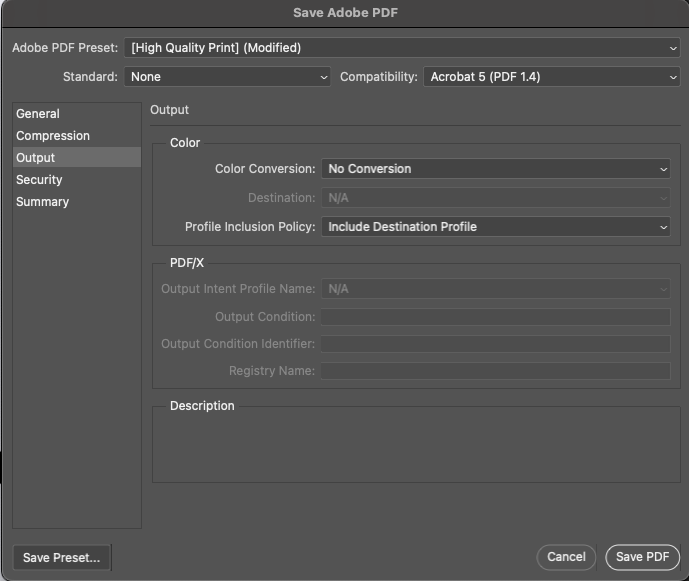689x581 pixels.
Task: Click the Save Preset... button
Action: (x=62, y=557)
